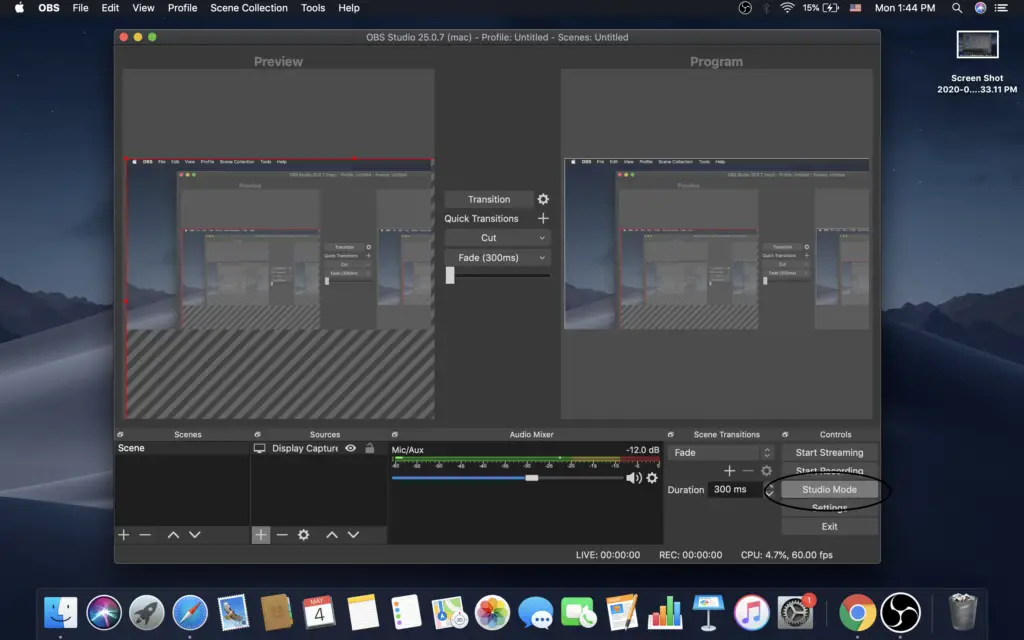Select the Screen Shot file on desktop
1024x640 pixels.
(x=977, y=62)
